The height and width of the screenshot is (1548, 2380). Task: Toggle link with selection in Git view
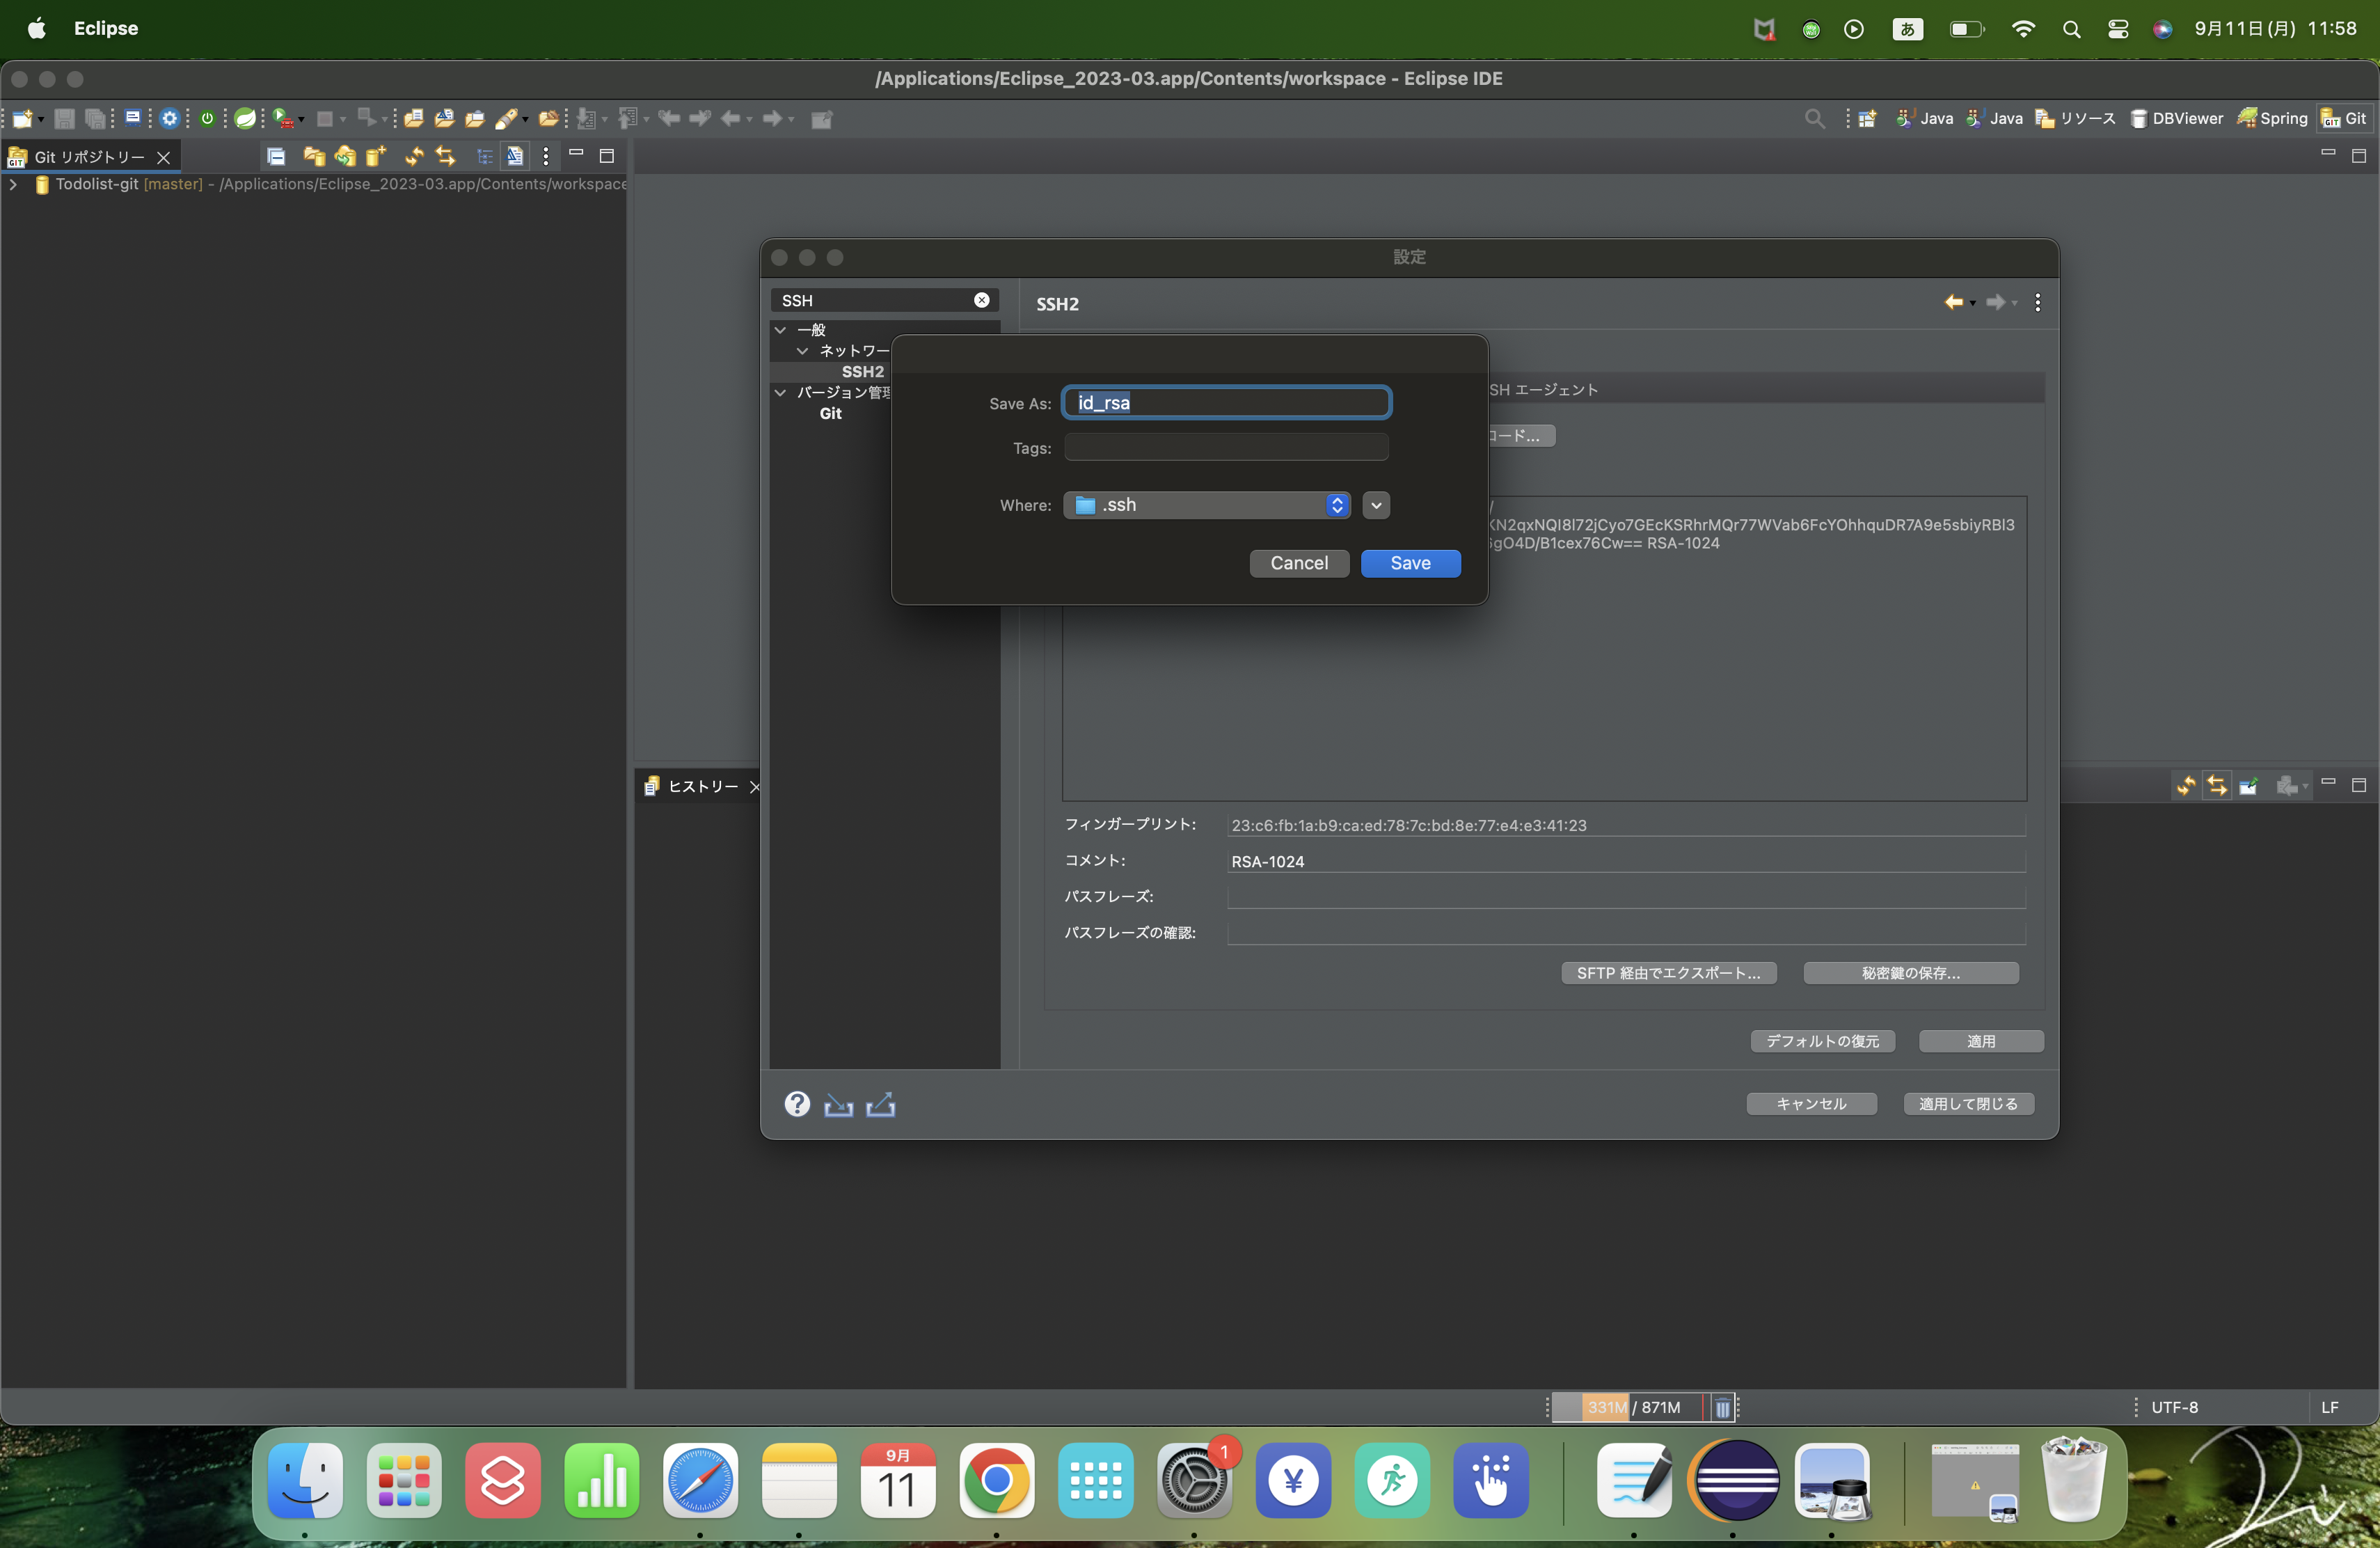coord(446,157)
